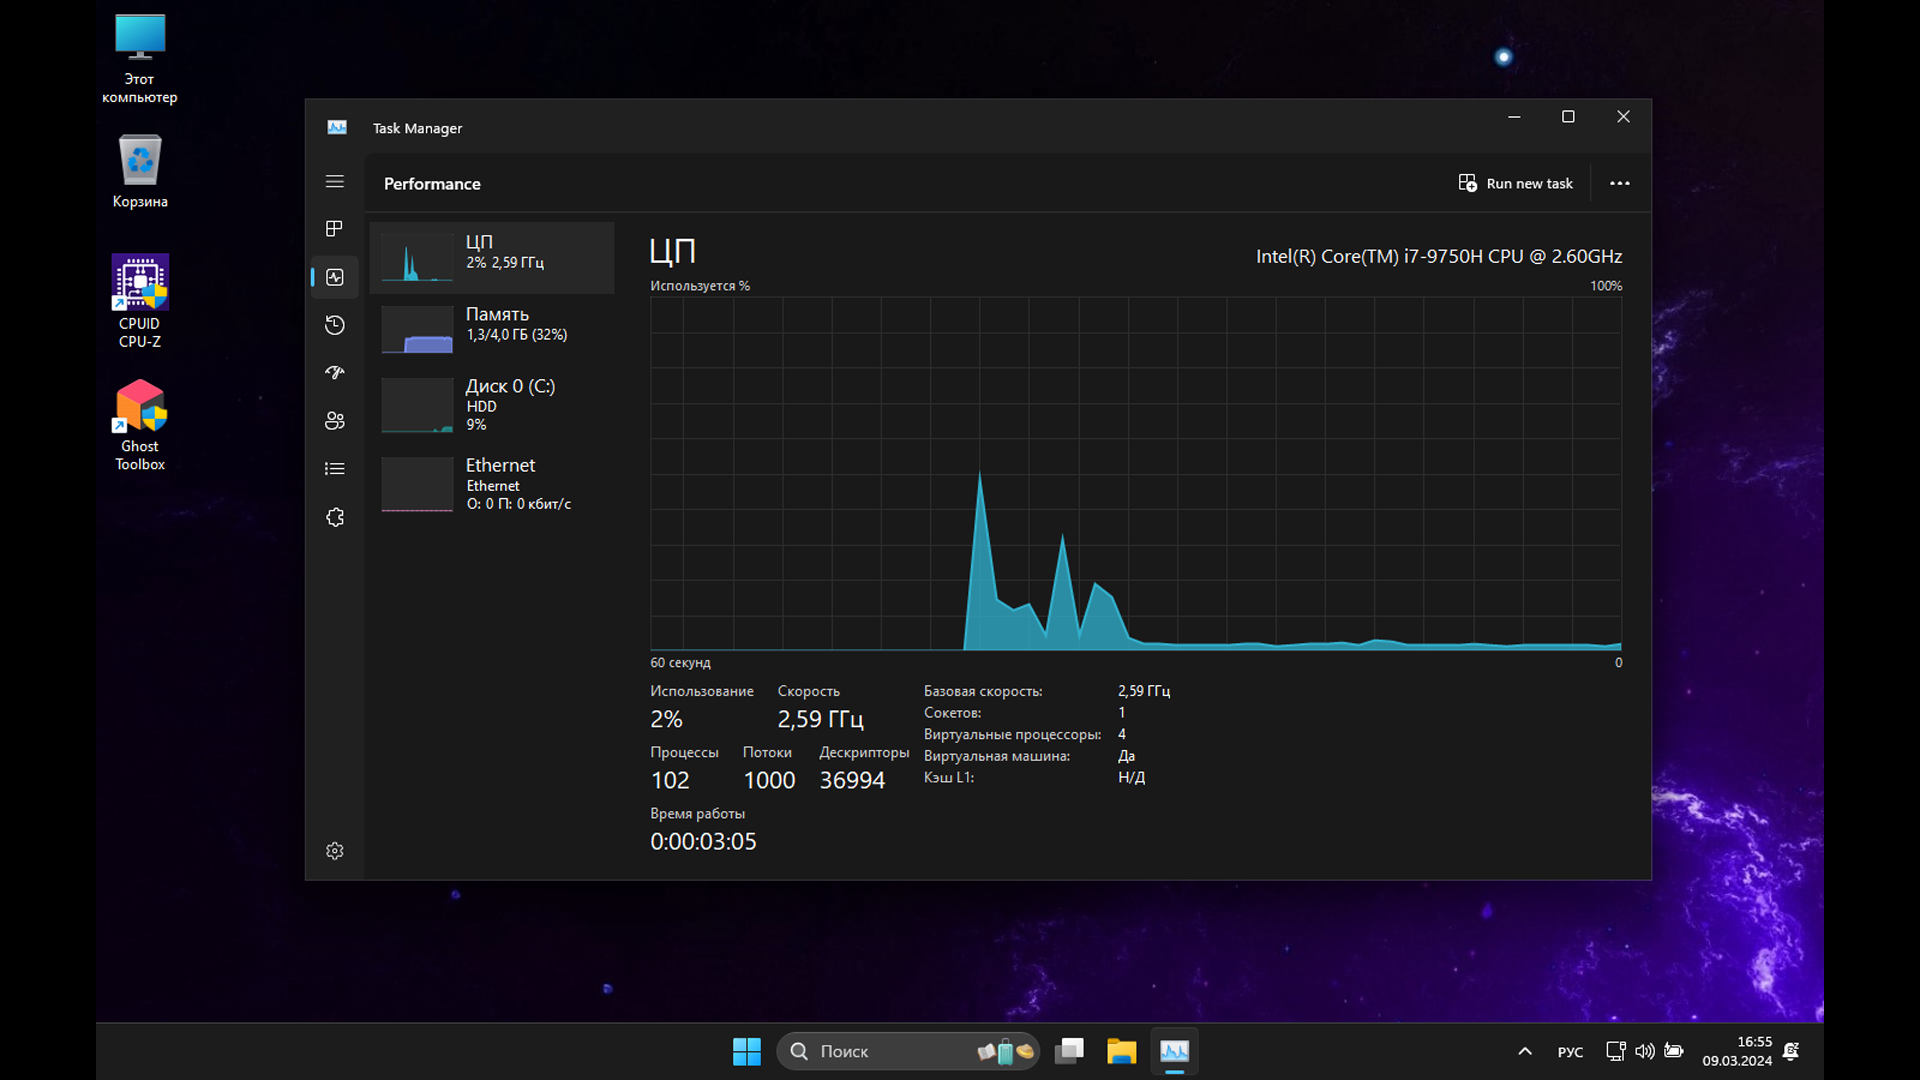Select the Ethernet performance item
The image size is (1920, 1080).
(x=491, y=484)
